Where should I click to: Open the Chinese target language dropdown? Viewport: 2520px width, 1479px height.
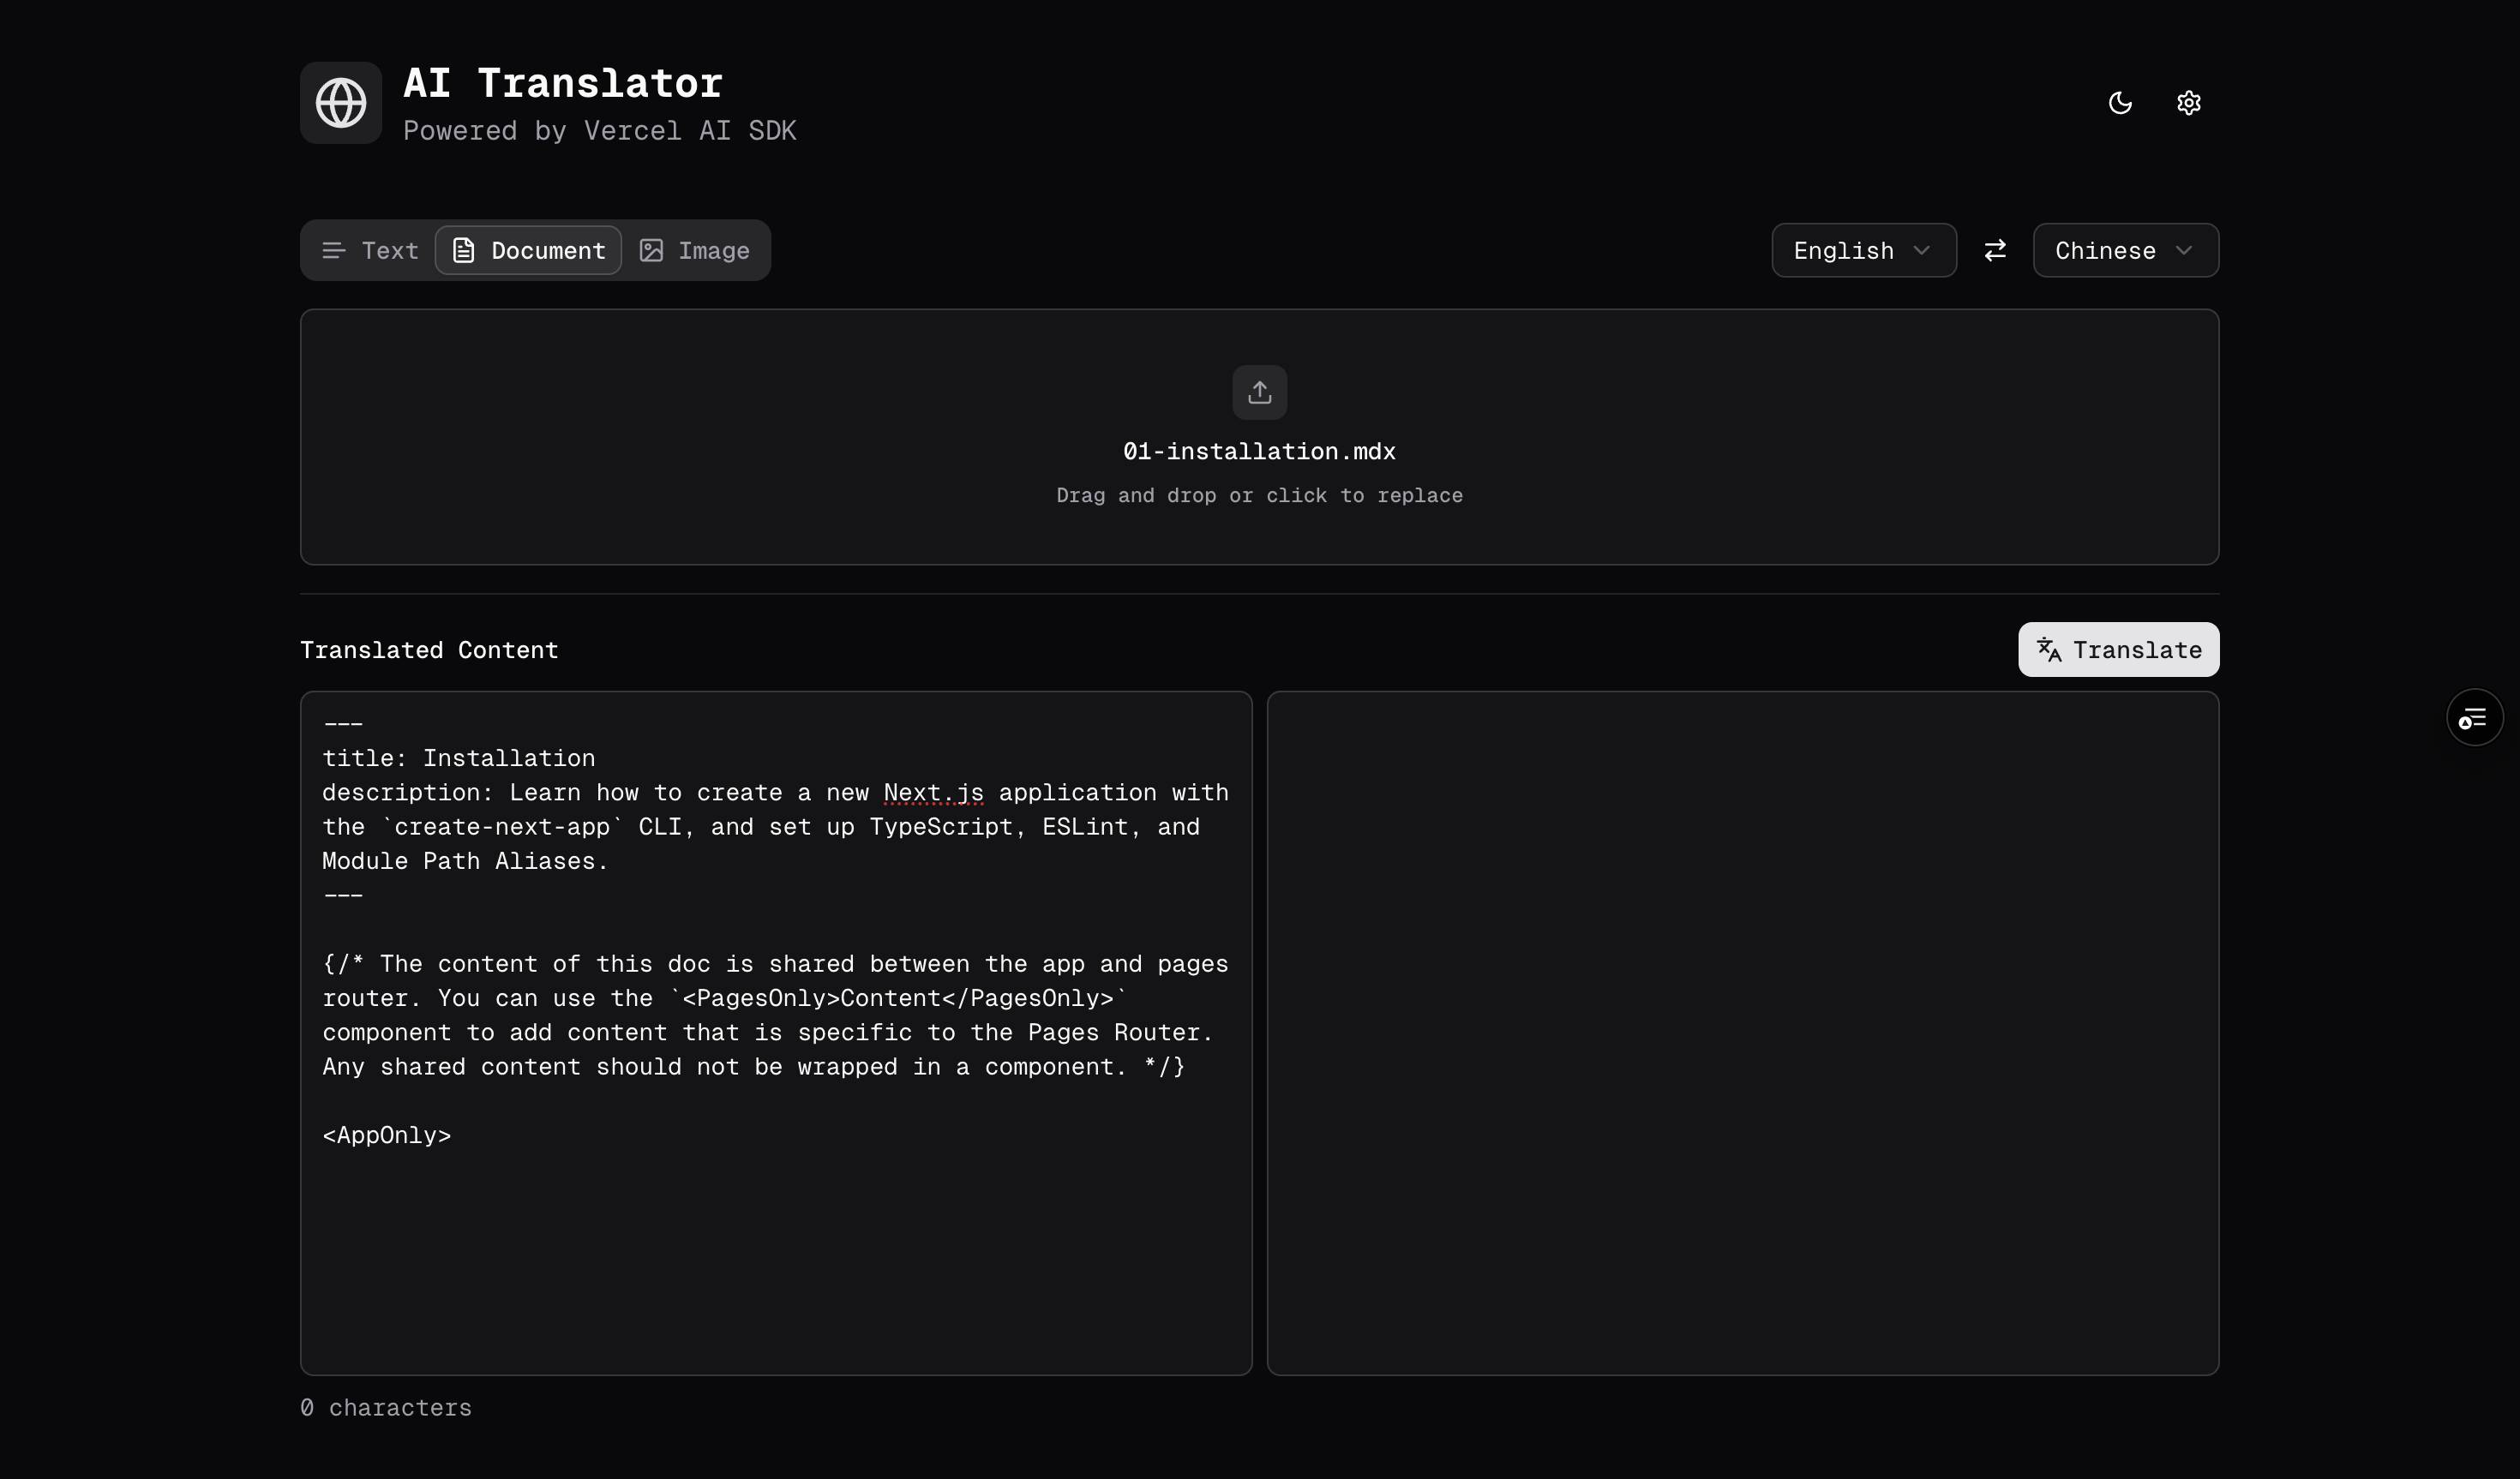tap(2125, 250)
